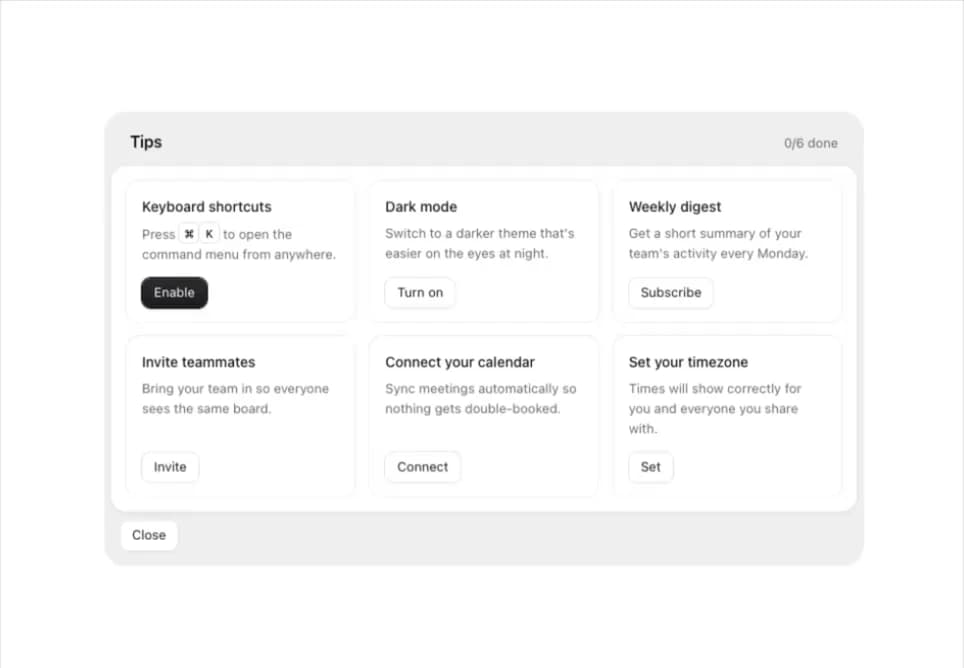Click the team activity summary description
The height and width of the screenshot is (668, 964).
point(718,243)
